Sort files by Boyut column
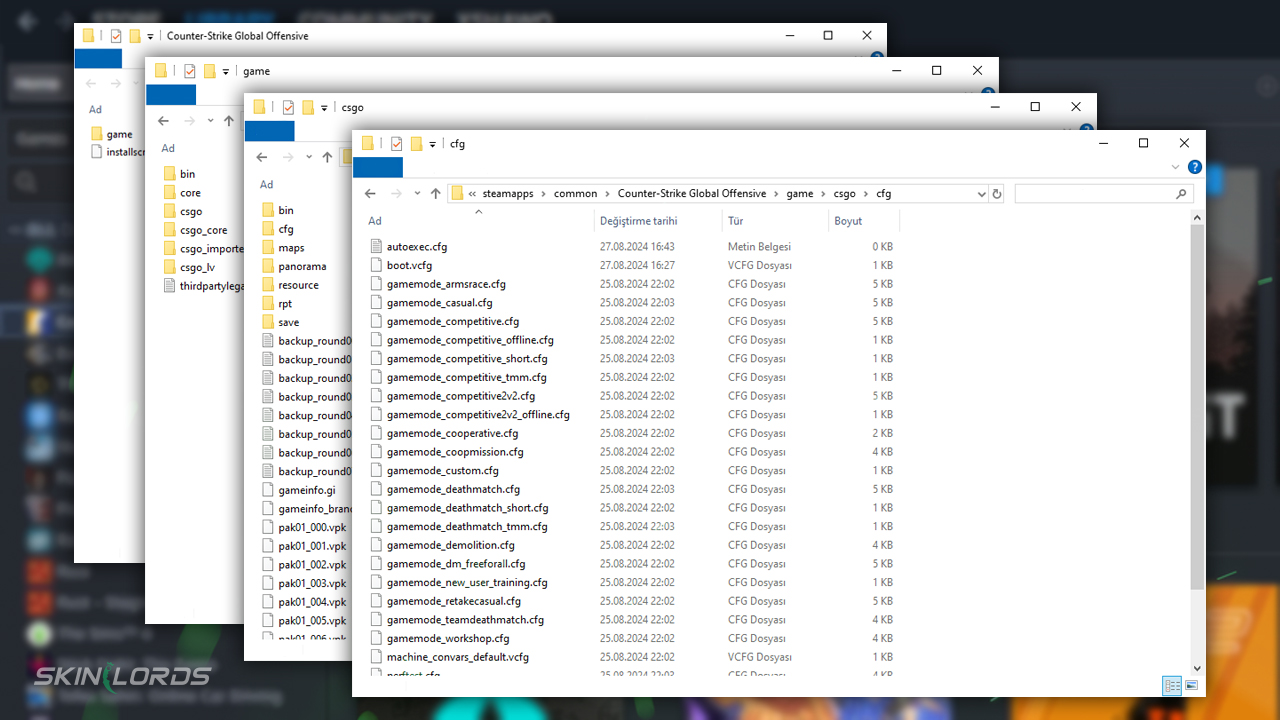The image size is (1280, 720). tap(848, 221)
